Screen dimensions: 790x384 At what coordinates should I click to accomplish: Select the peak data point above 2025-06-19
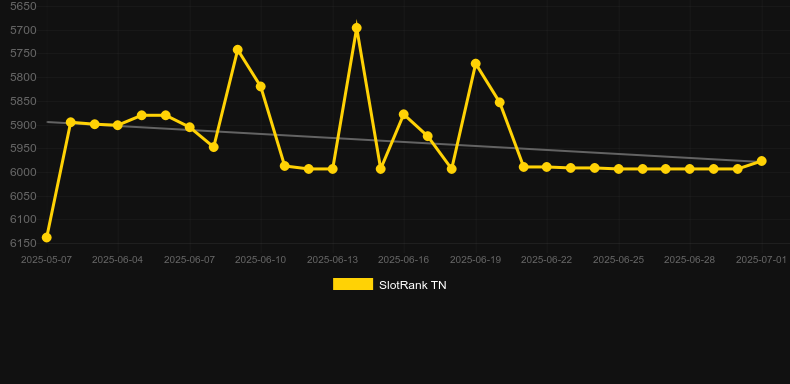click(x=476, y=63)
